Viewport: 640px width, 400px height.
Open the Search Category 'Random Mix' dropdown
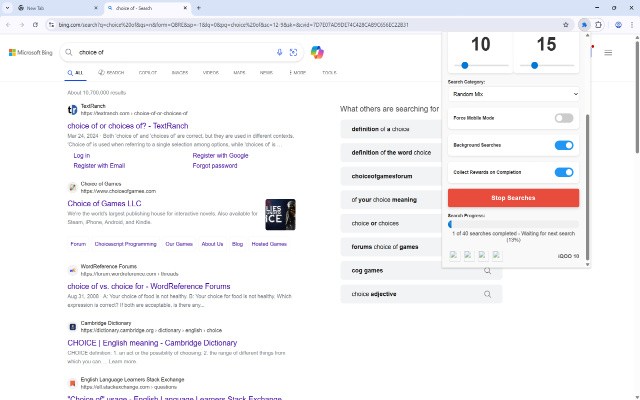pyautogui.click(x=513, y=94)
